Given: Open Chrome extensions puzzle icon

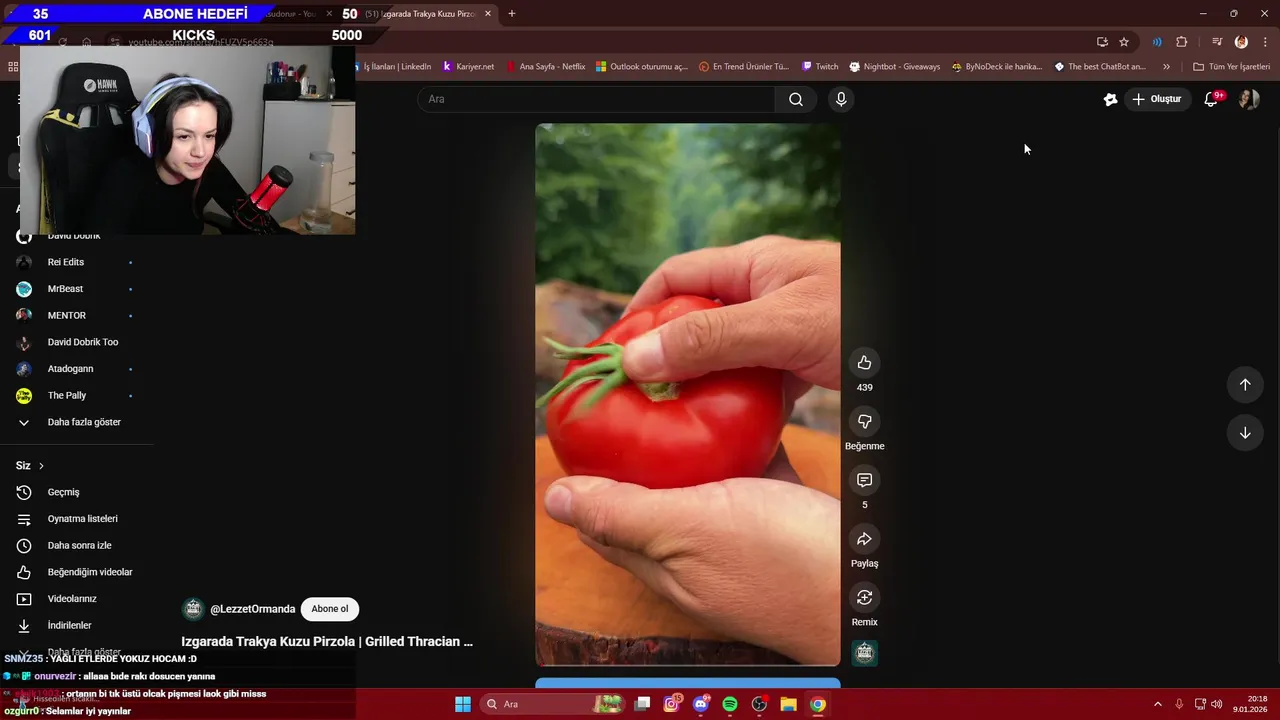Looking at the screenshot, I should (1181, 42).
